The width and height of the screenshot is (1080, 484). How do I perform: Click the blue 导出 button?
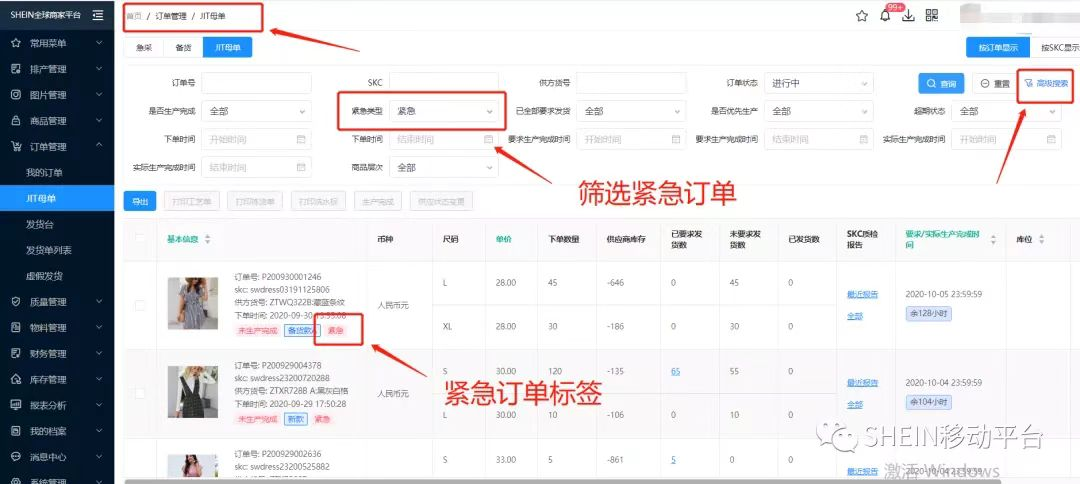pyautogui.click(x=140, y=202)
